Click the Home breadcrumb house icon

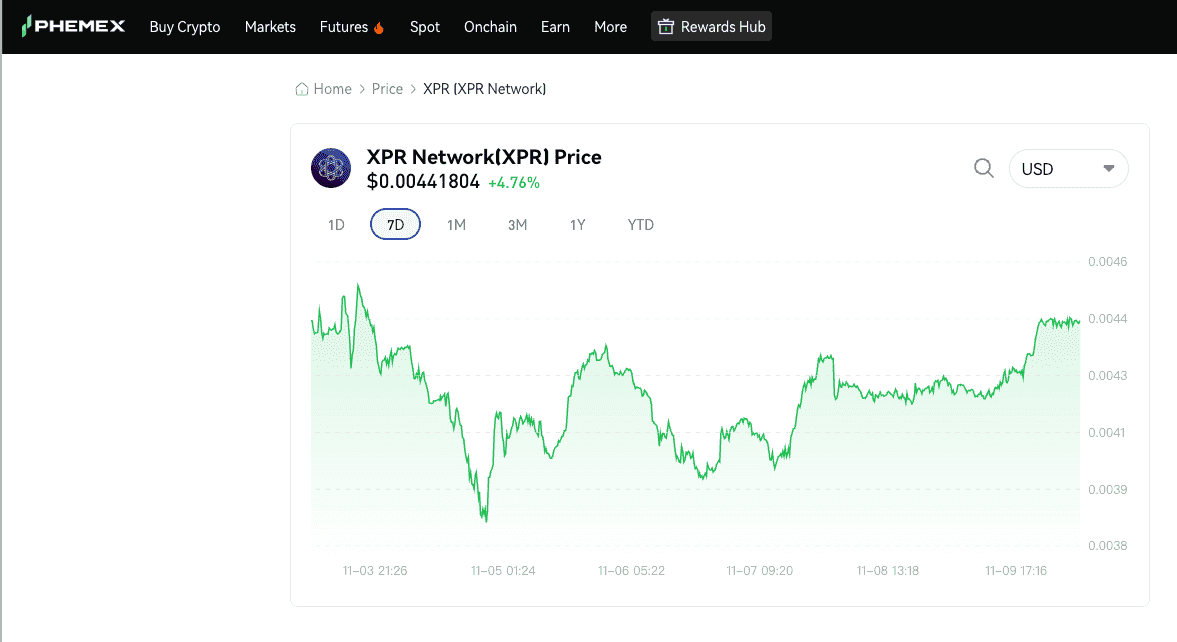click(299, 88)
